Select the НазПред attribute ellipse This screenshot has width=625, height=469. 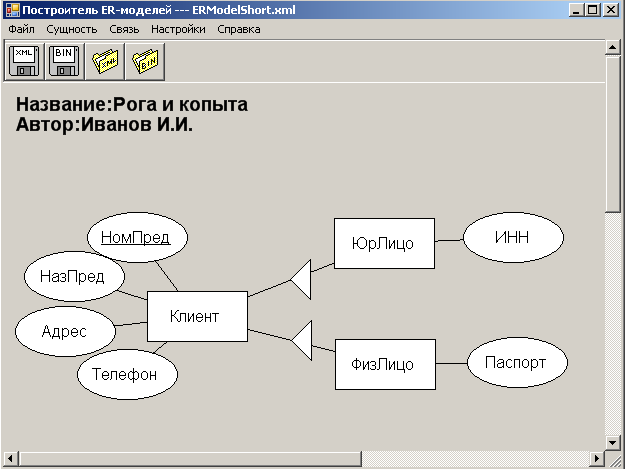click(x=74, y=276)
